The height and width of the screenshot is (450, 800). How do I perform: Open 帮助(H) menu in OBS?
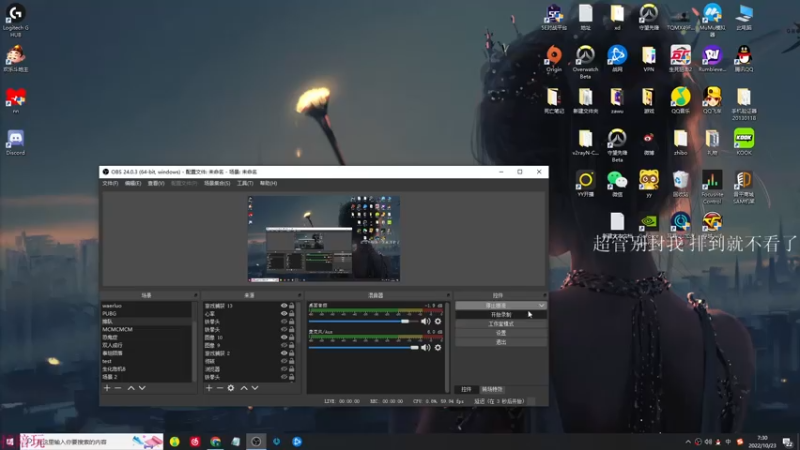269,183
